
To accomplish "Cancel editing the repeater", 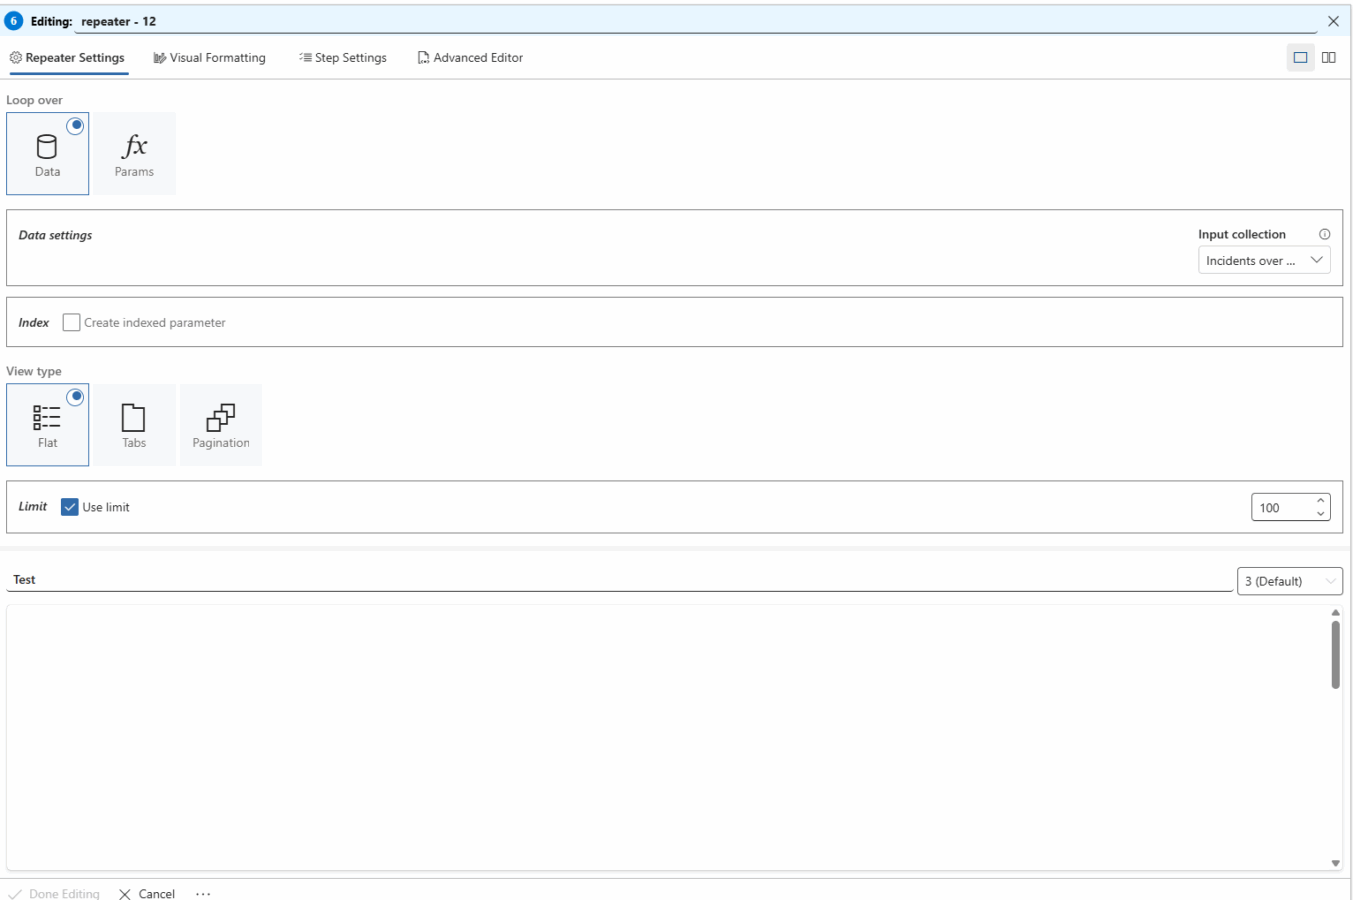I will click(146, 893).
